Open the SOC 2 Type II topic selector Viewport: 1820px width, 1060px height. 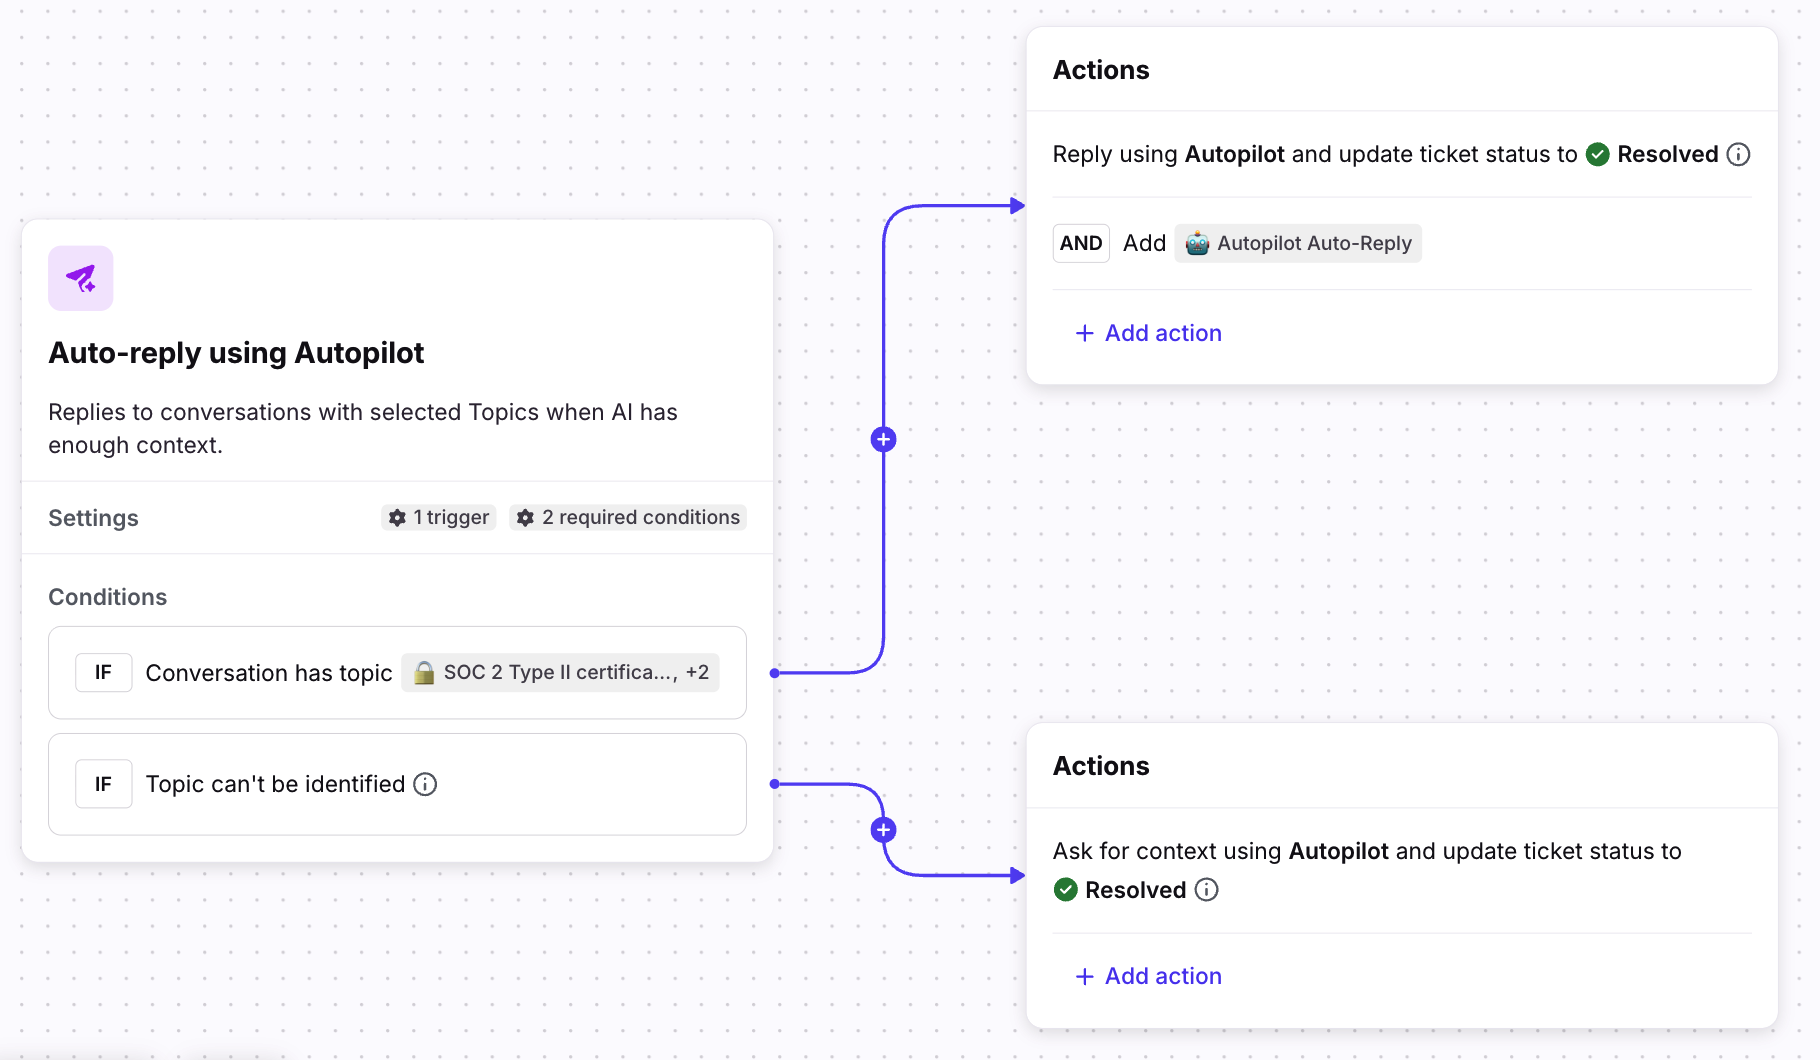pyautogui.click(x=548, y=672)
